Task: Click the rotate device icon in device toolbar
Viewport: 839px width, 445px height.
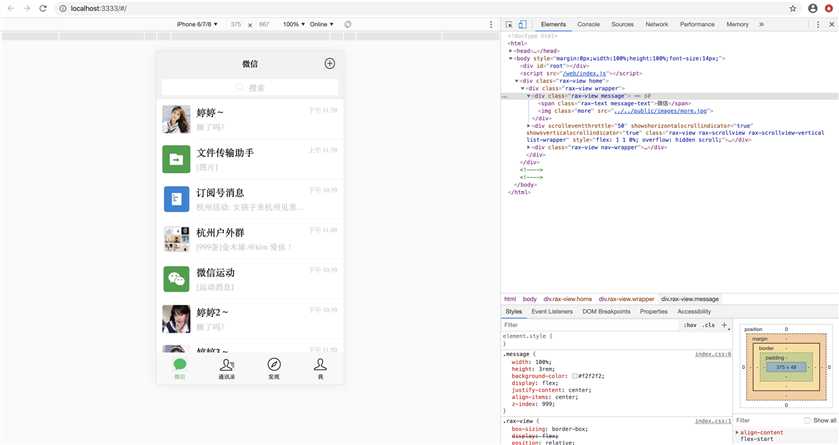Action: coord(348,25)
